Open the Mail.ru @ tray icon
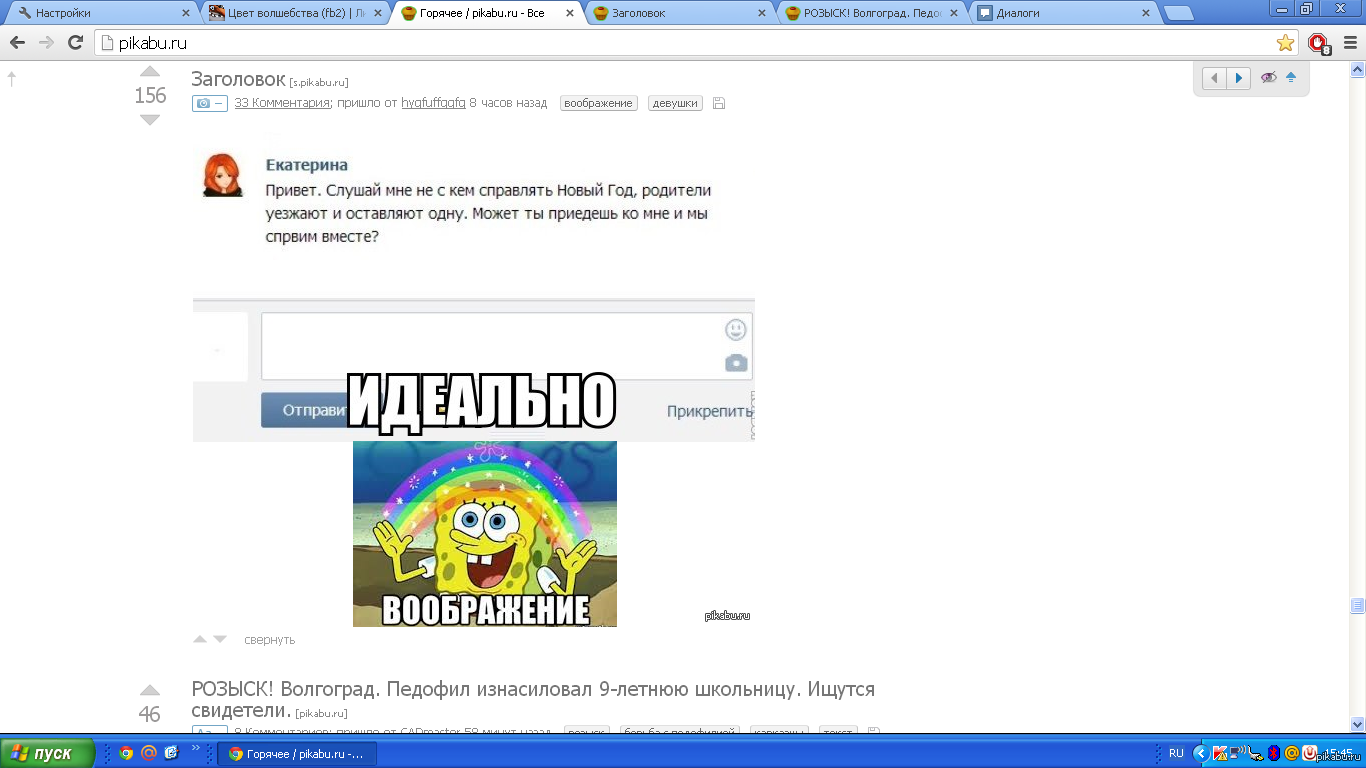This screenshot has width=1366, height=768. 1292,753
